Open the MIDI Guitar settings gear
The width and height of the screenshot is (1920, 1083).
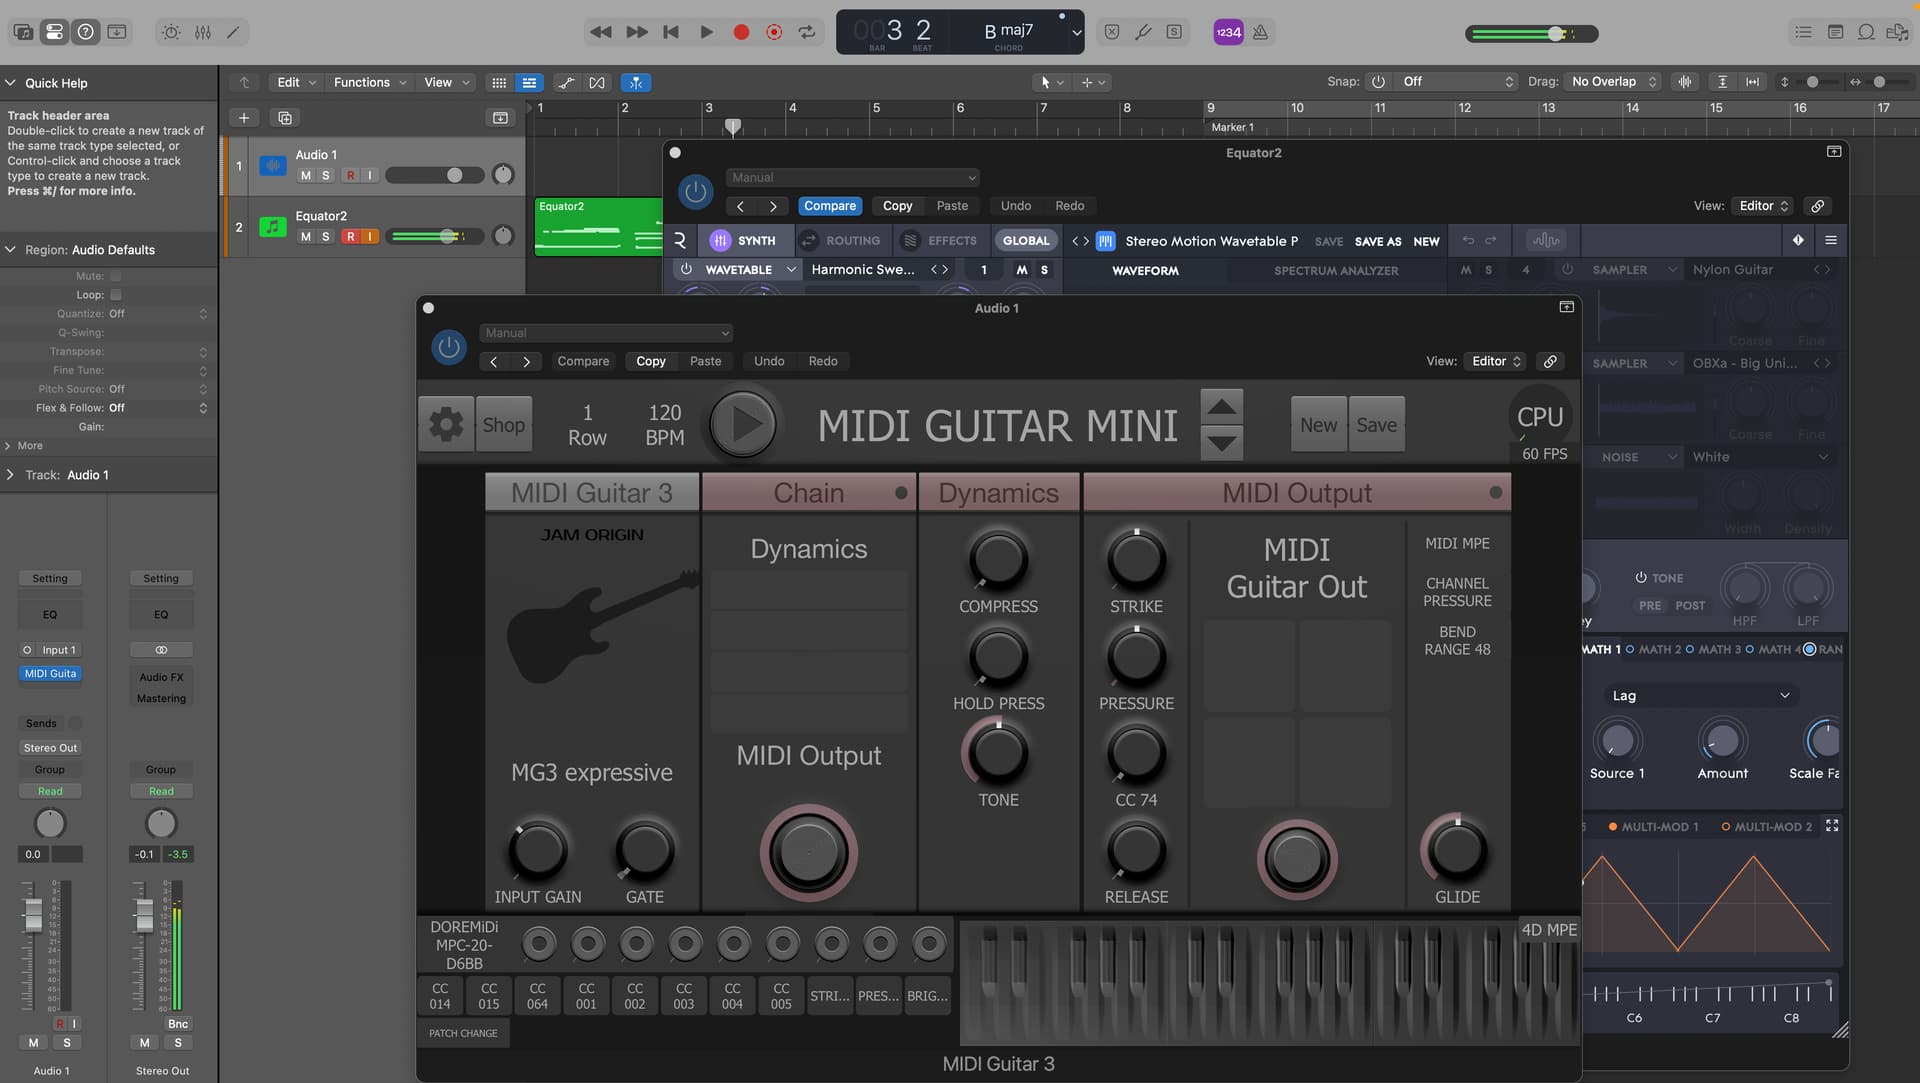click(x=446, y=425)
